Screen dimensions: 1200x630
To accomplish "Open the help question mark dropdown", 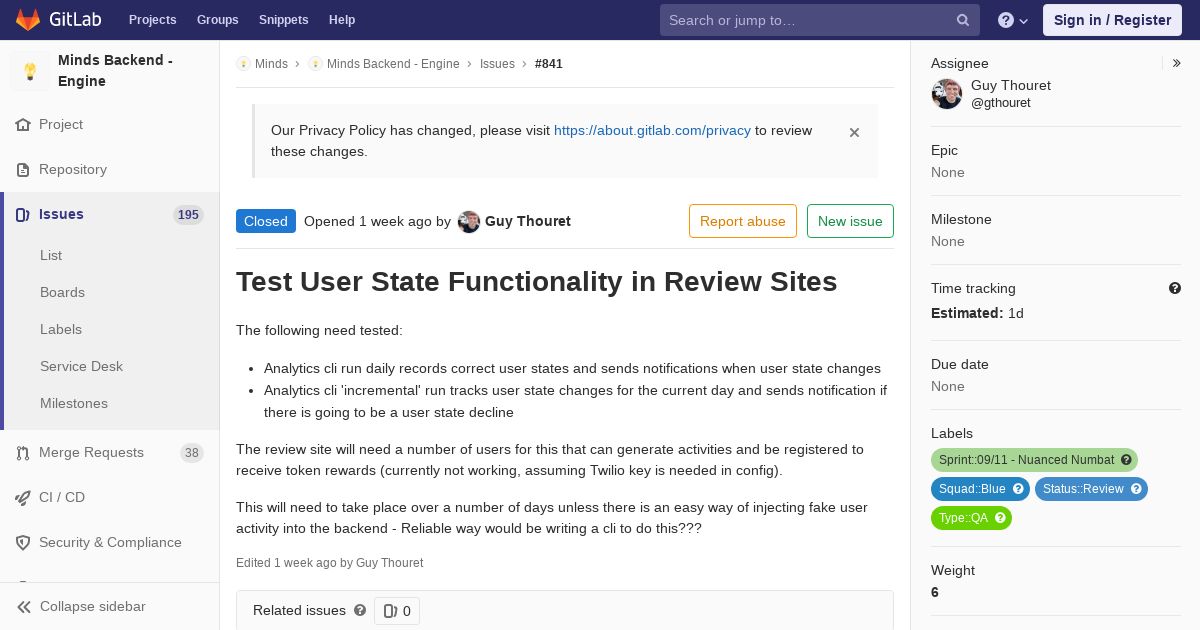I will pos(1013,20).
